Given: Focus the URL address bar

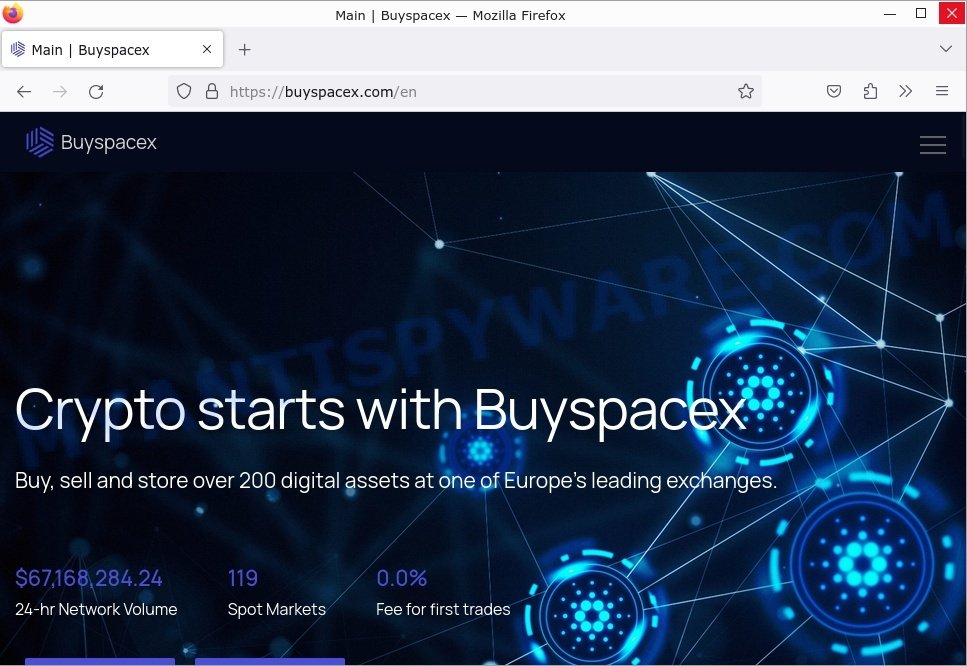Looking at the screenshot, I should [x=465, y=91].
